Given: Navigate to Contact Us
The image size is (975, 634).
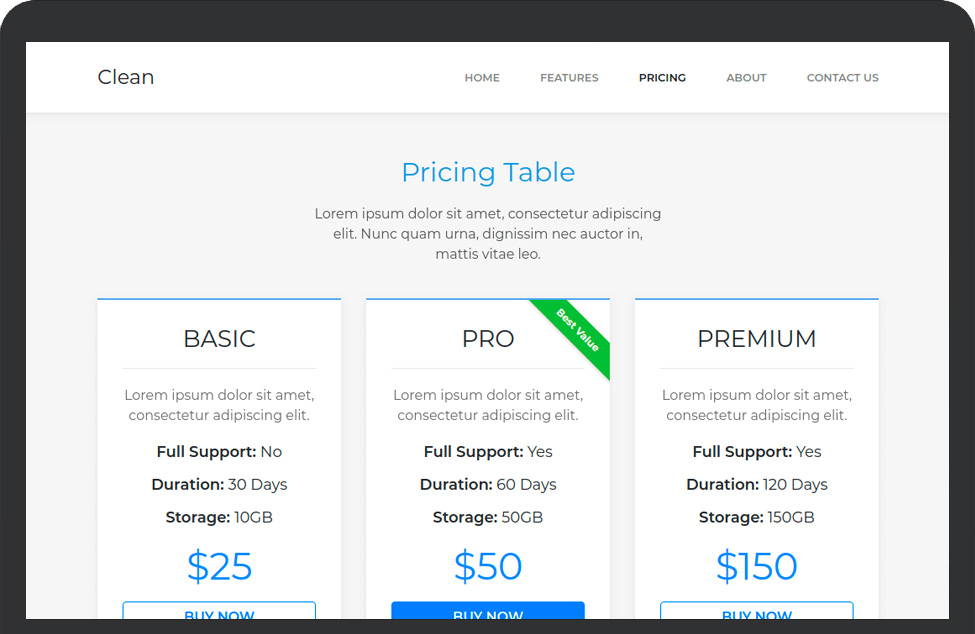Looking at the screenshot, I should click(842, 78).
